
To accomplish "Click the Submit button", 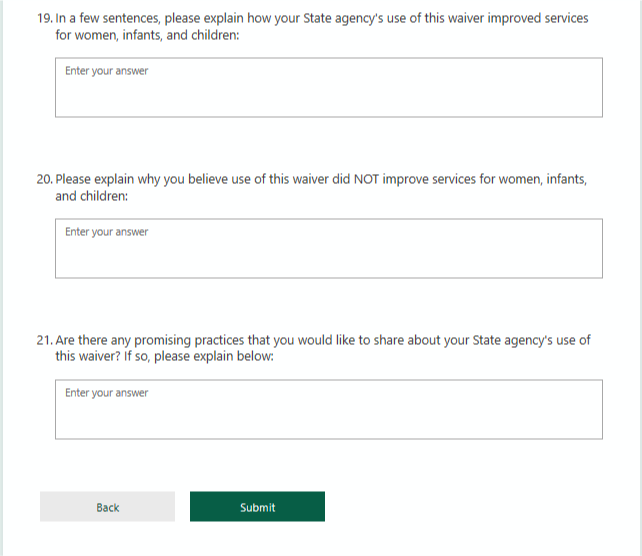I will point(257,507).
